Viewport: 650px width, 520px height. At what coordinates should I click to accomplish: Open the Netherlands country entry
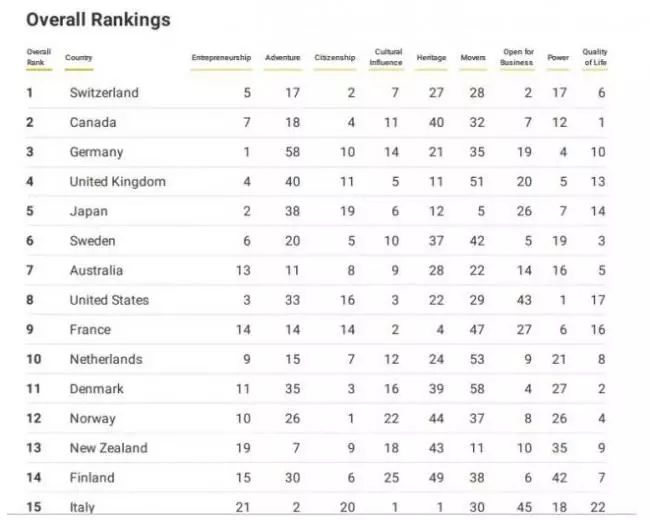(106, 359)
